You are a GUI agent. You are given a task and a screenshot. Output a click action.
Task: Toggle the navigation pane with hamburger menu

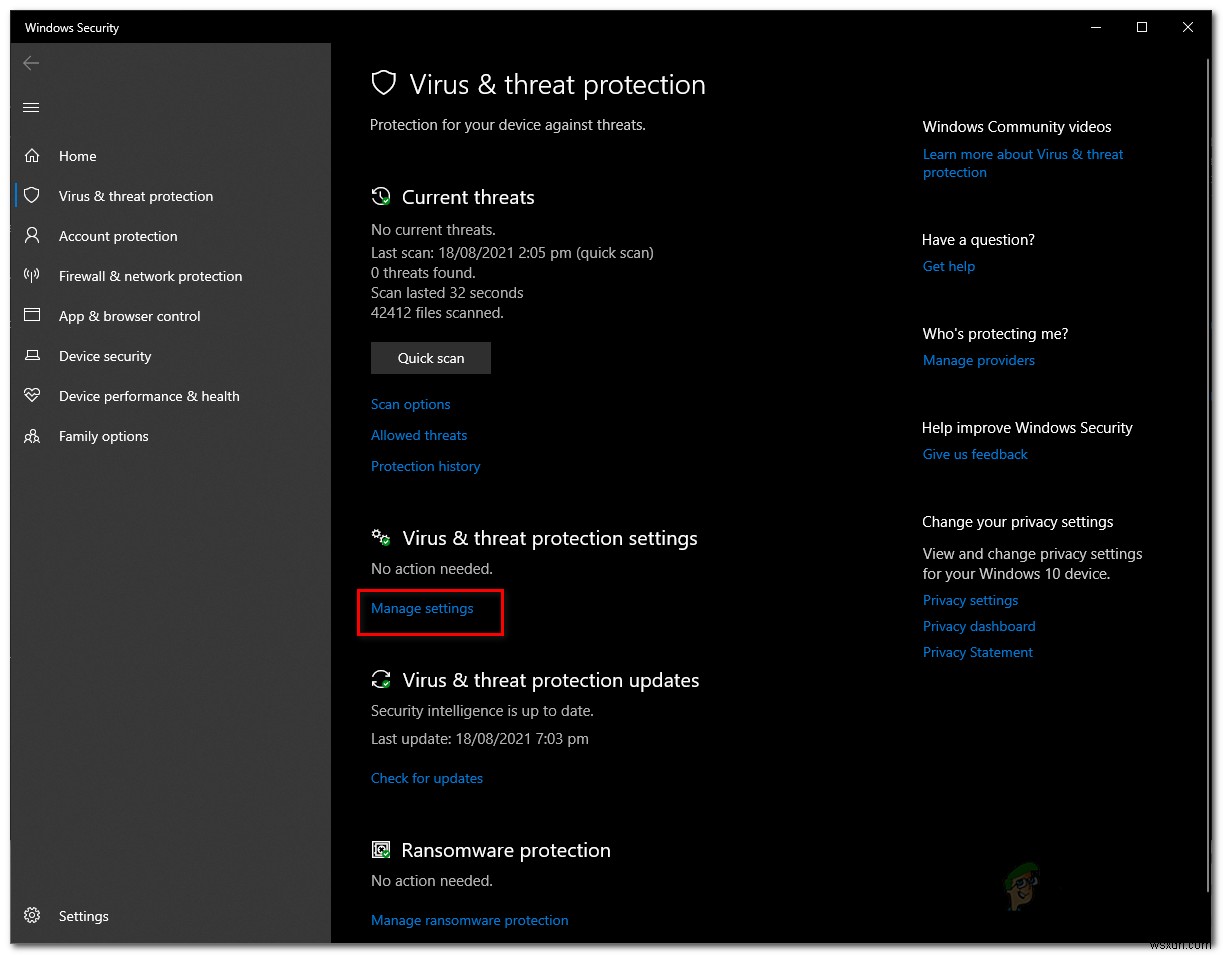tap(31, 107)
